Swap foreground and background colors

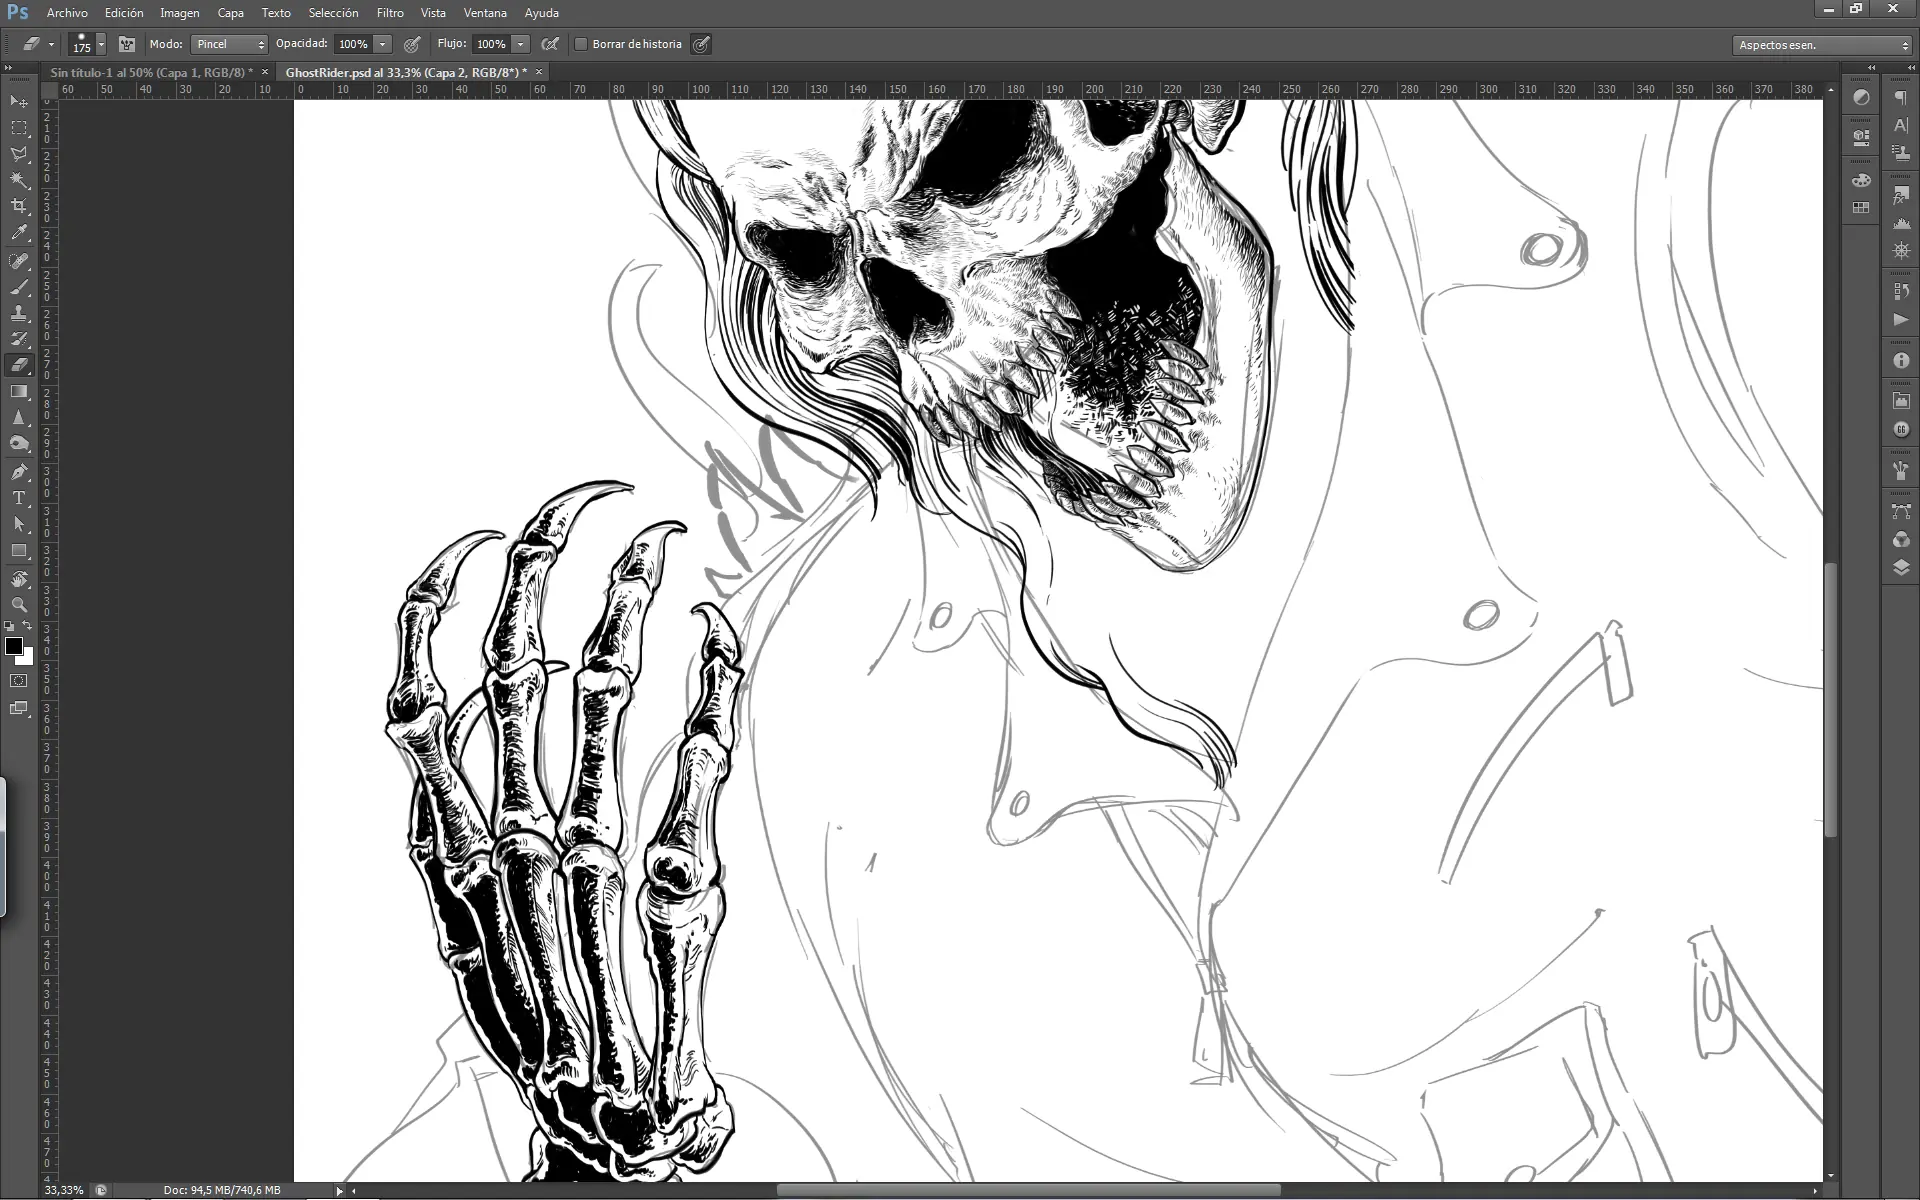(28, 626)
